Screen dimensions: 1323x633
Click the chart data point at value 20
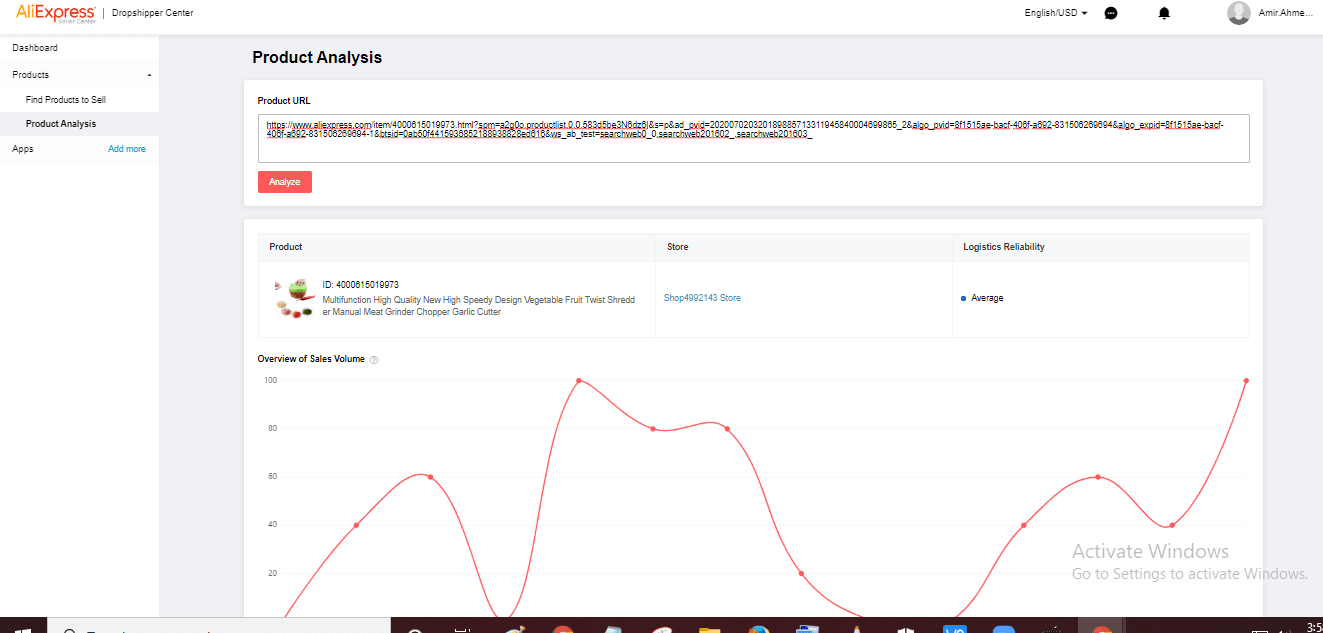[802, 573]
